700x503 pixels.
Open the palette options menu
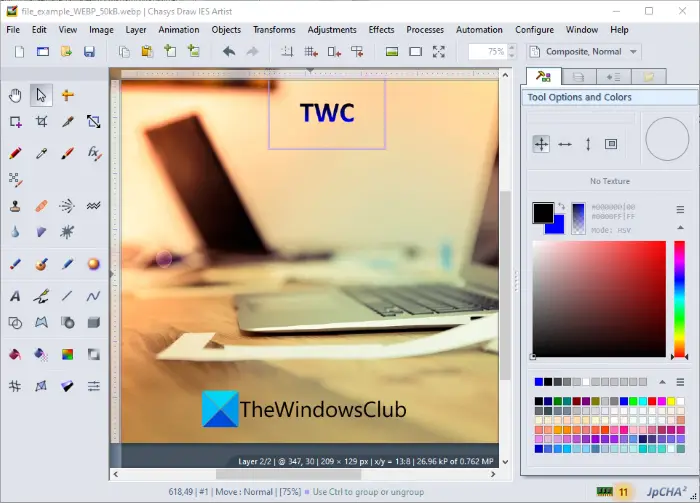tap(680, 382)
